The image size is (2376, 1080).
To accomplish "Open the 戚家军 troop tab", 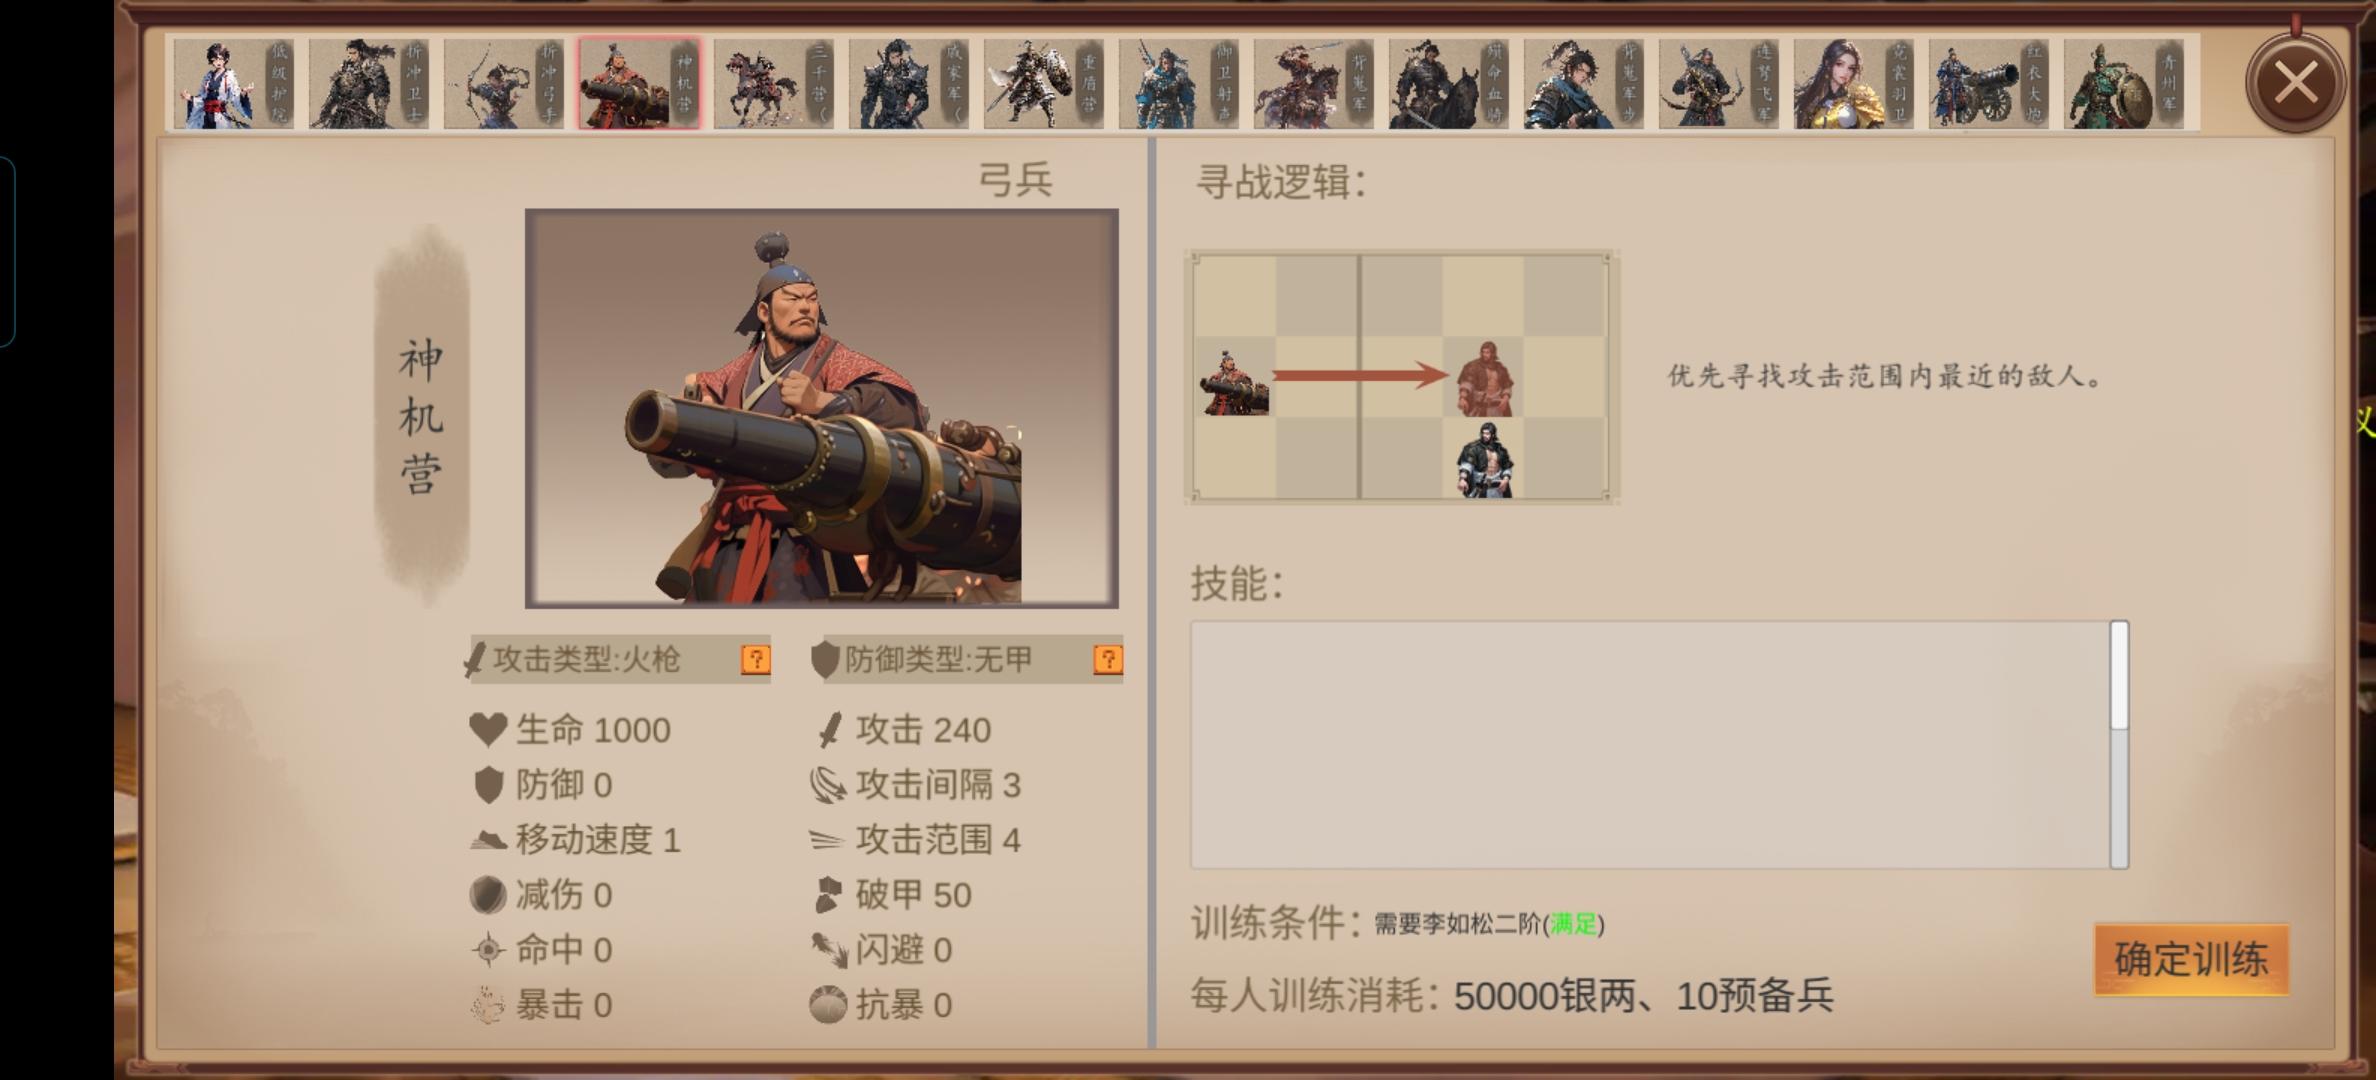I will point(908,84).
